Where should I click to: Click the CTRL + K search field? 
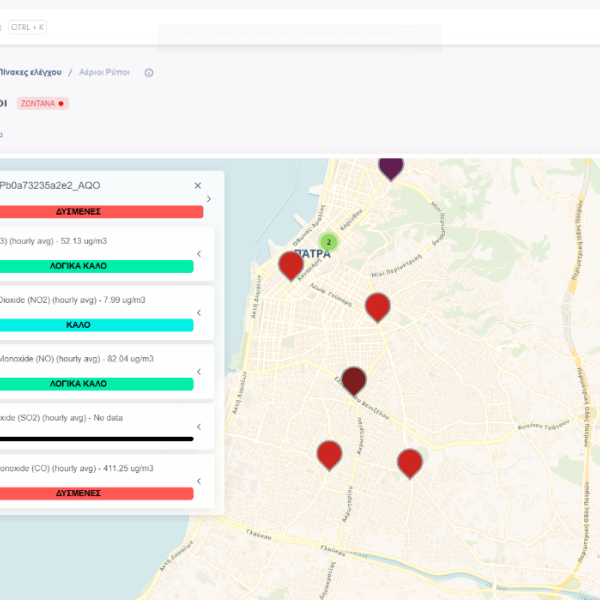tap(27, 27)
